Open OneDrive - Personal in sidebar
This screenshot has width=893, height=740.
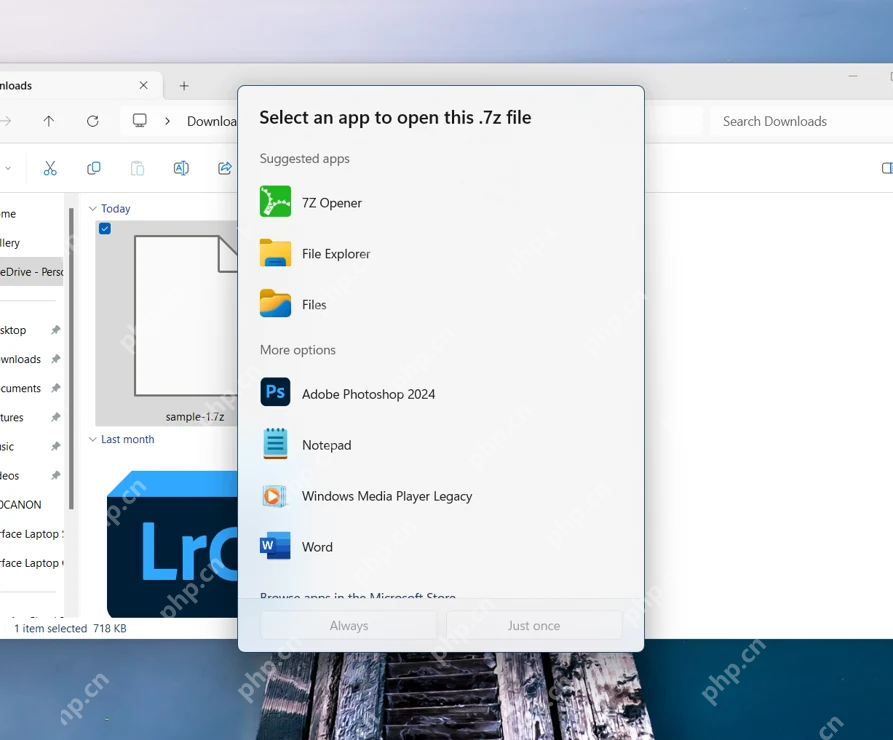[x=31, y=272]
